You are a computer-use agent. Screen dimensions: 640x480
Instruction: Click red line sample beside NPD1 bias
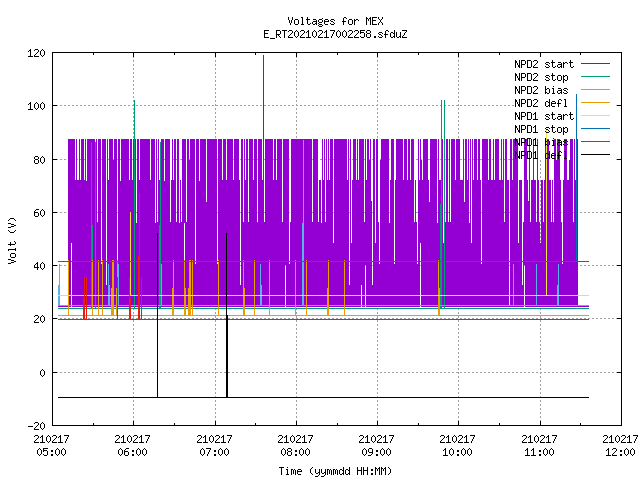[595, 142]
